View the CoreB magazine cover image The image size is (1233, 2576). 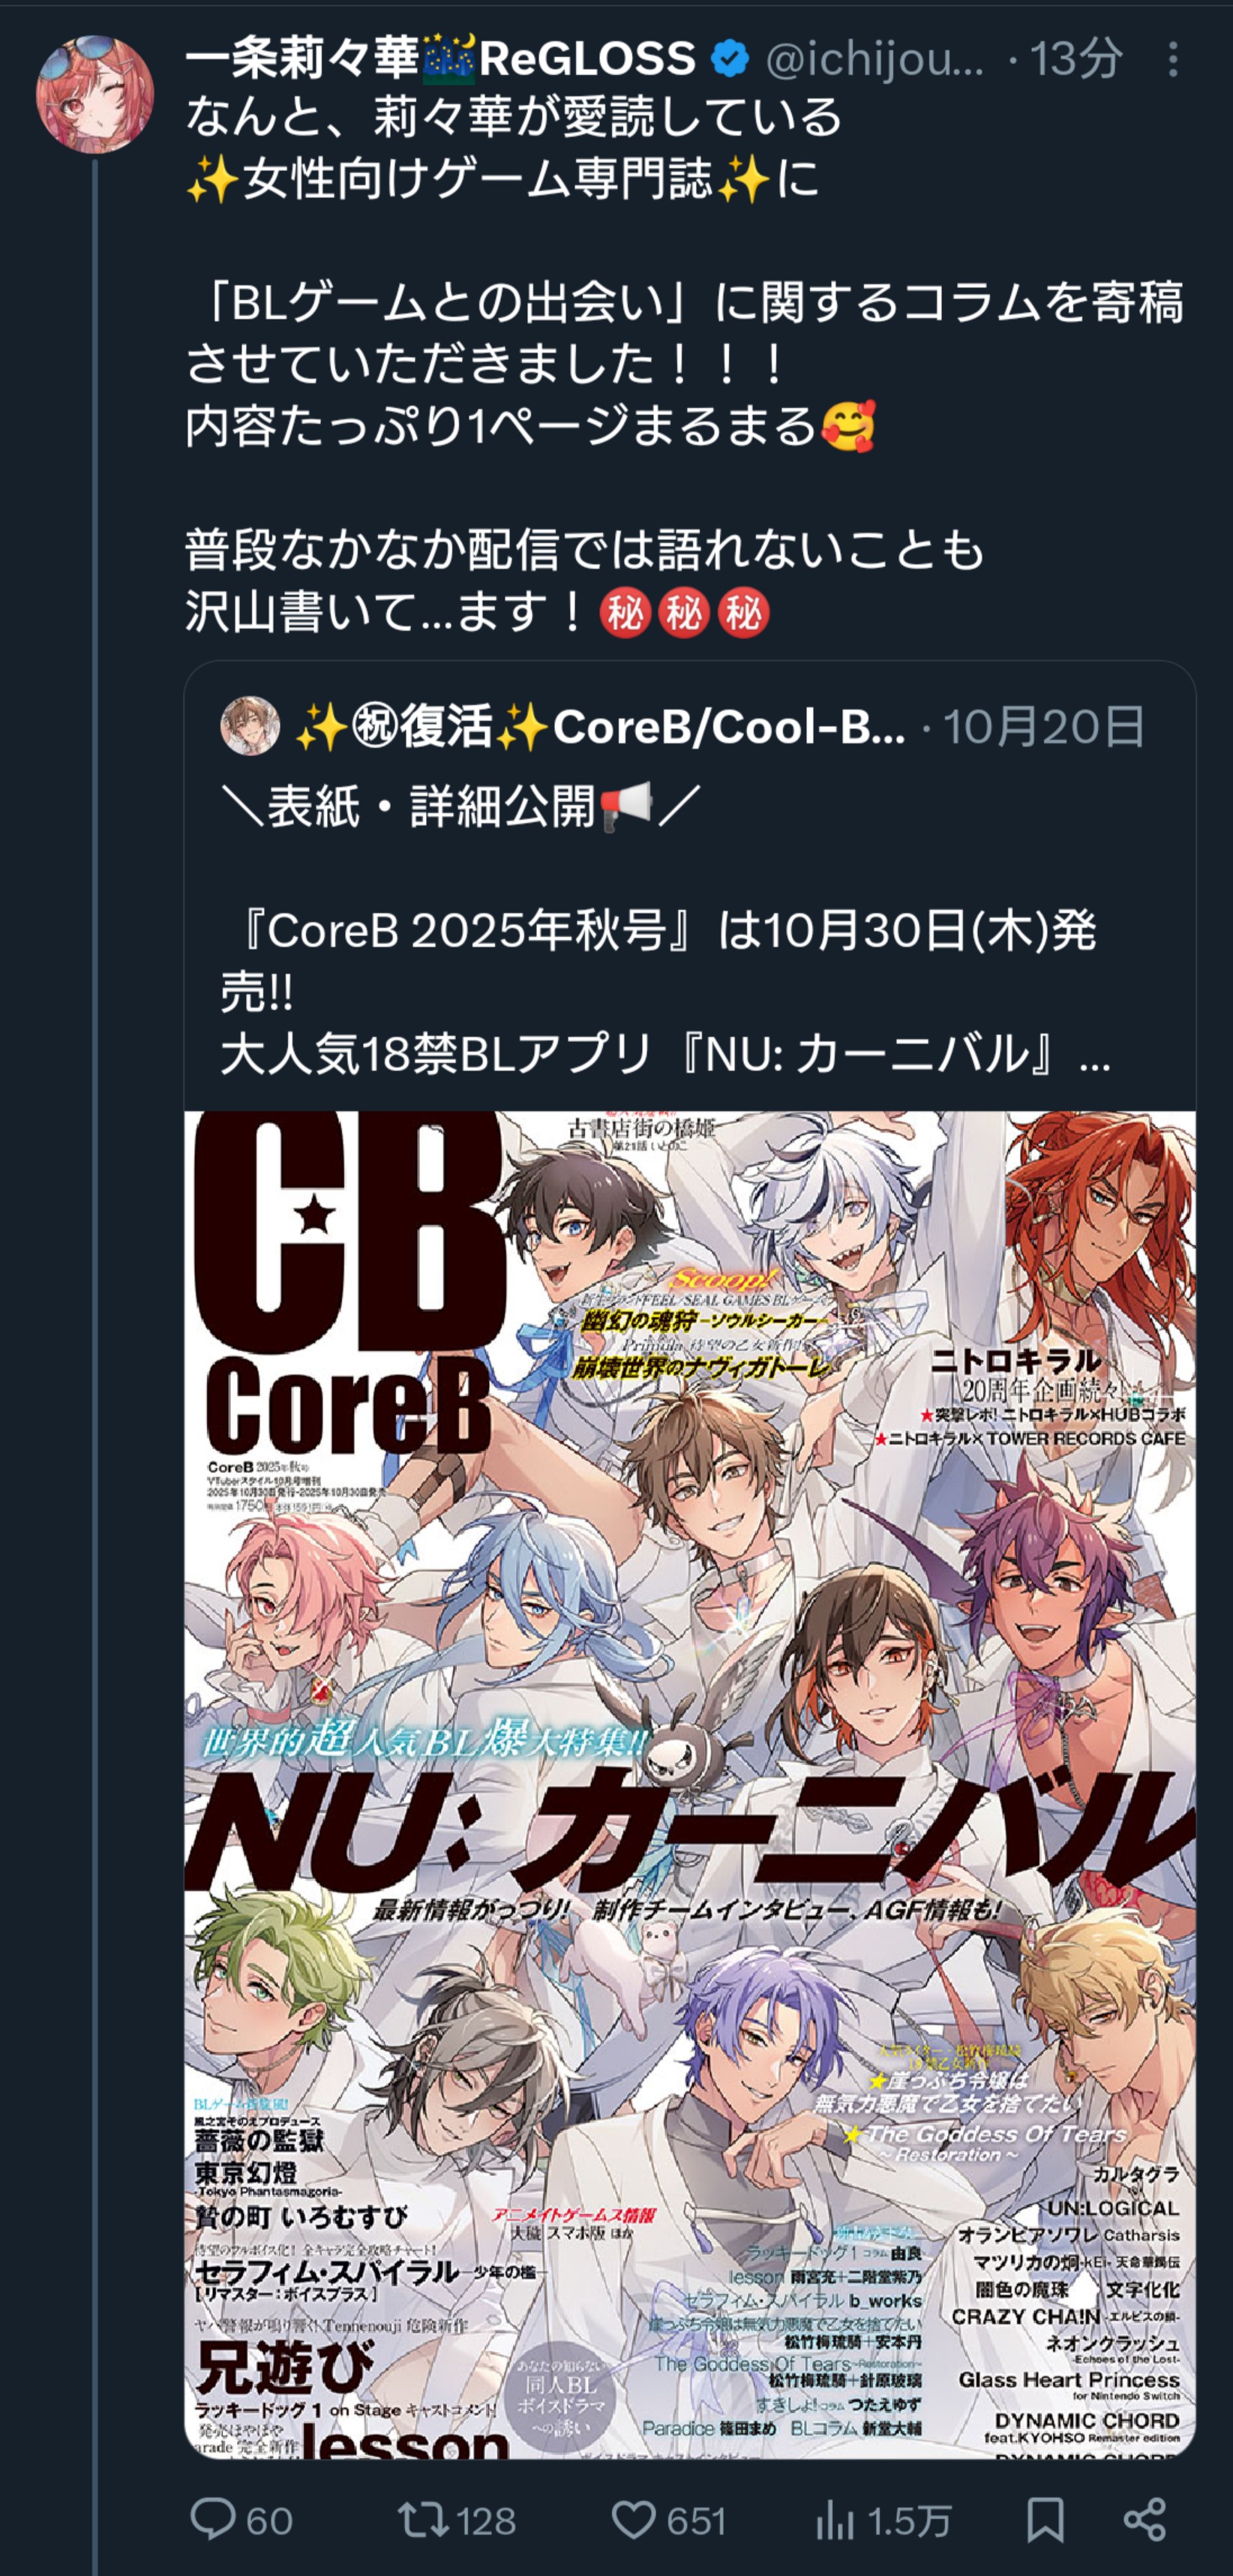tap(690, 1786)
